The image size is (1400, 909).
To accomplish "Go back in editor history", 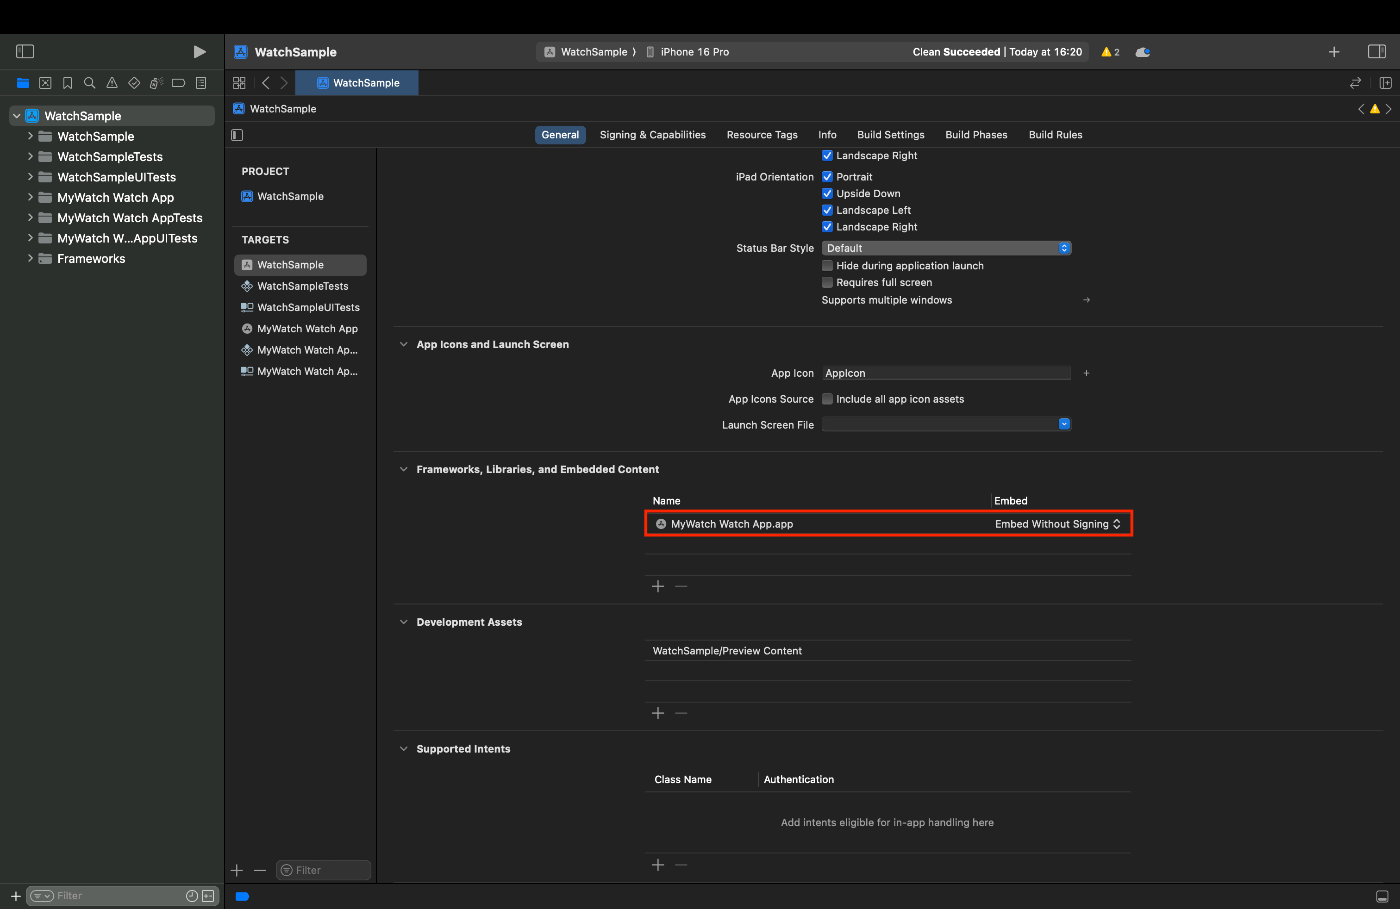I will pyautogui.click(x=265, y=83).
